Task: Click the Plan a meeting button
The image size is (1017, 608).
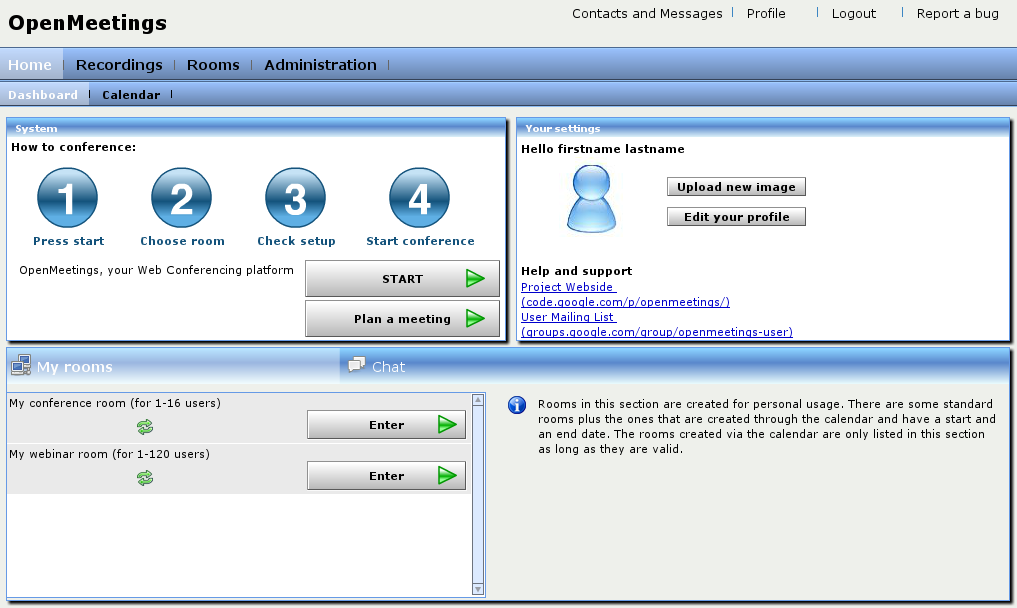Action: point(402,319)
